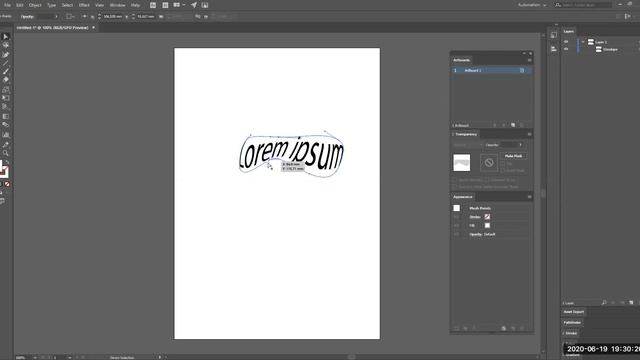Open the Opacity dropdown in control bar
This screenshot has width=640, height=360.
click(x=56, y=17)
